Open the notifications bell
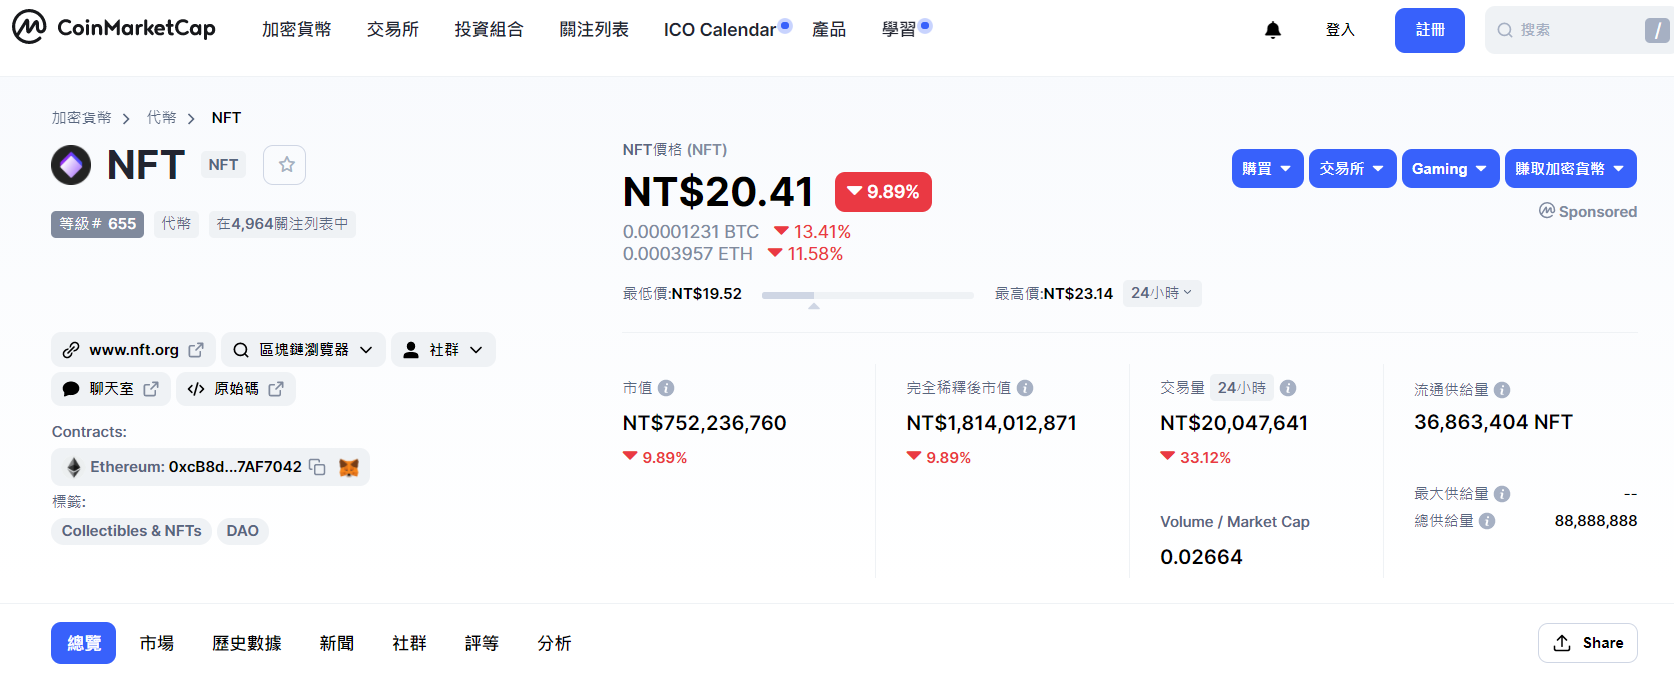The image size is (1674, 681). pyautogui.click(x=1273, y=30)
